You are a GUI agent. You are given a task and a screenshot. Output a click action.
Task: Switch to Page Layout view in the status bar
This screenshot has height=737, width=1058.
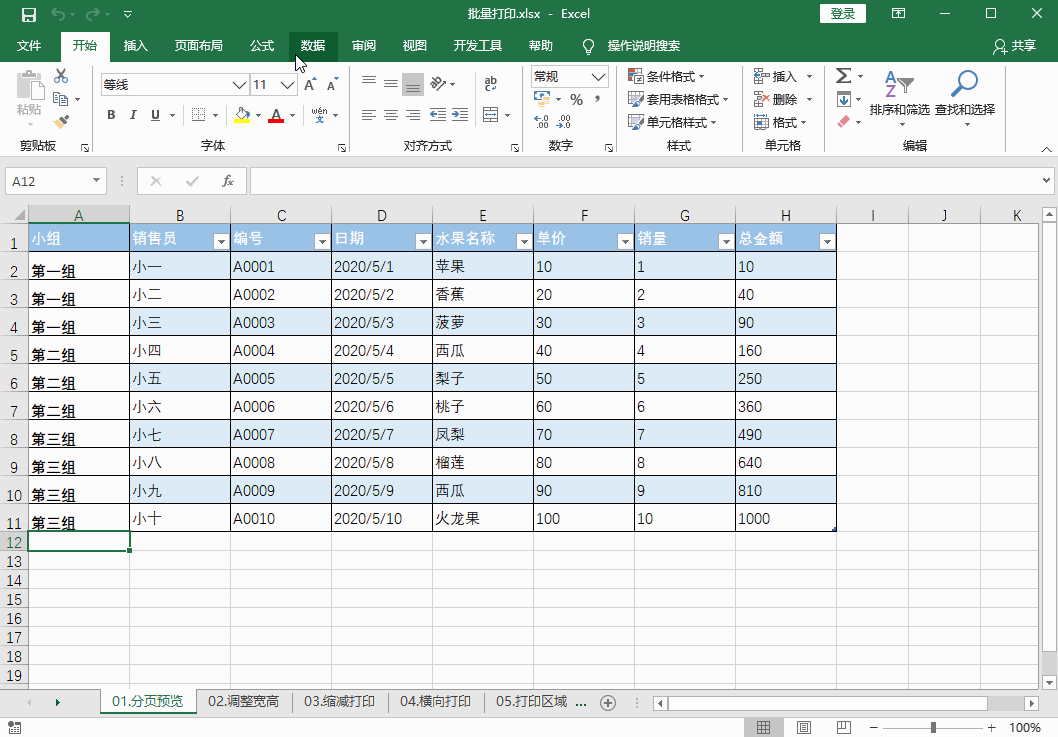point(804,727)
